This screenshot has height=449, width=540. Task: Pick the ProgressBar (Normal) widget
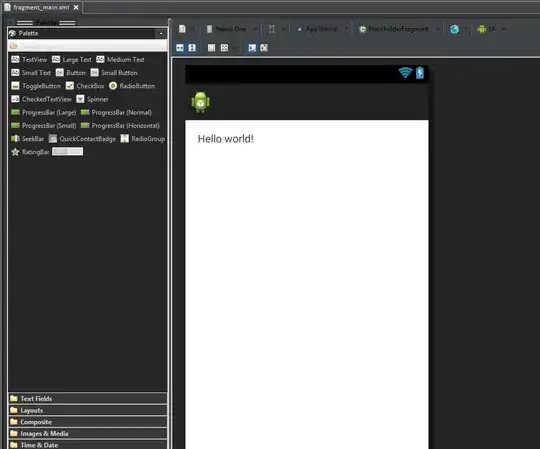click(x=116, y=112)
